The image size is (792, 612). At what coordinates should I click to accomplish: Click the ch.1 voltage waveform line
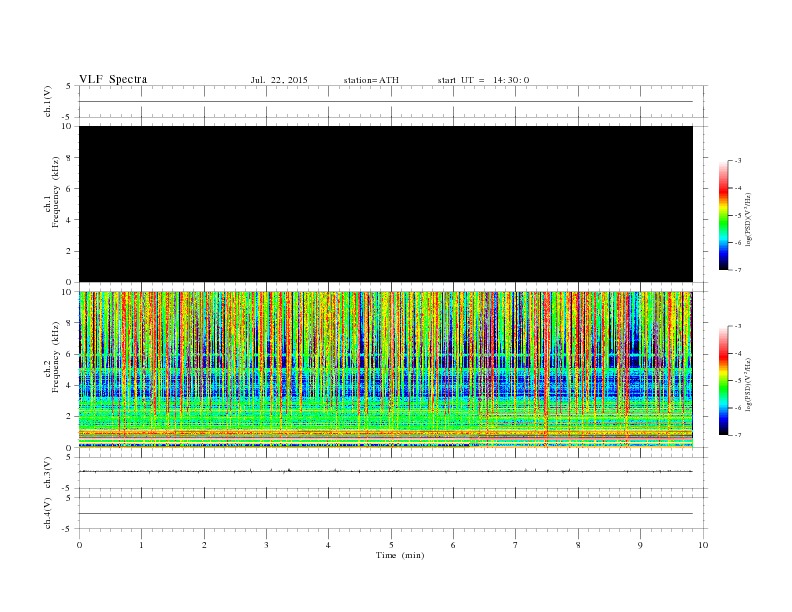[386, 101]
